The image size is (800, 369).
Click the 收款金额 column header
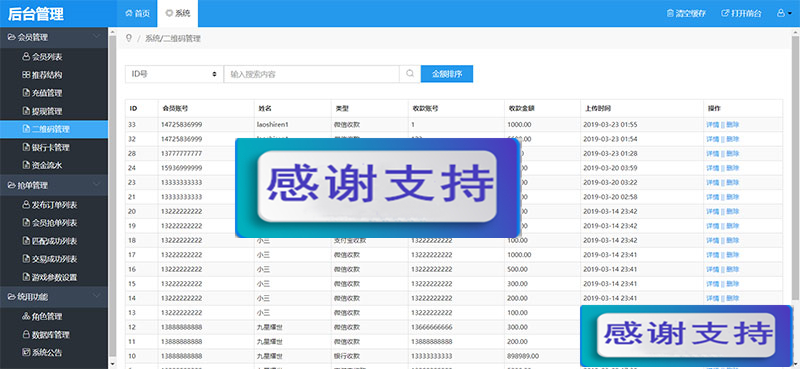coord(521,108)
